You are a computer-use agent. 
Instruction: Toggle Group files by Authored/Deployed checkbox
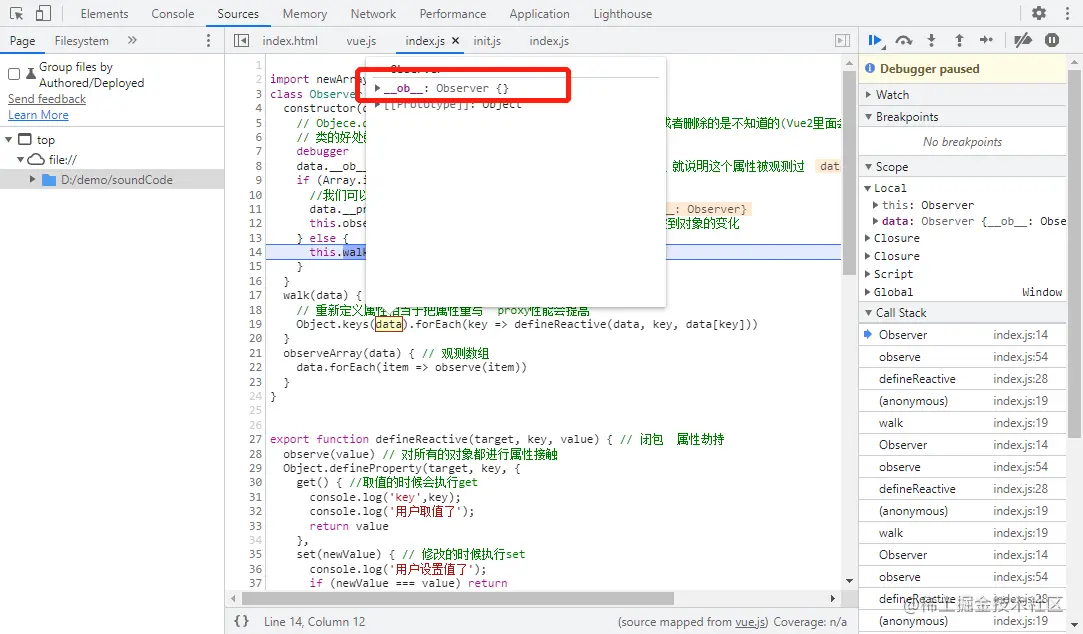pyautogui.click(x=14, y=74)
